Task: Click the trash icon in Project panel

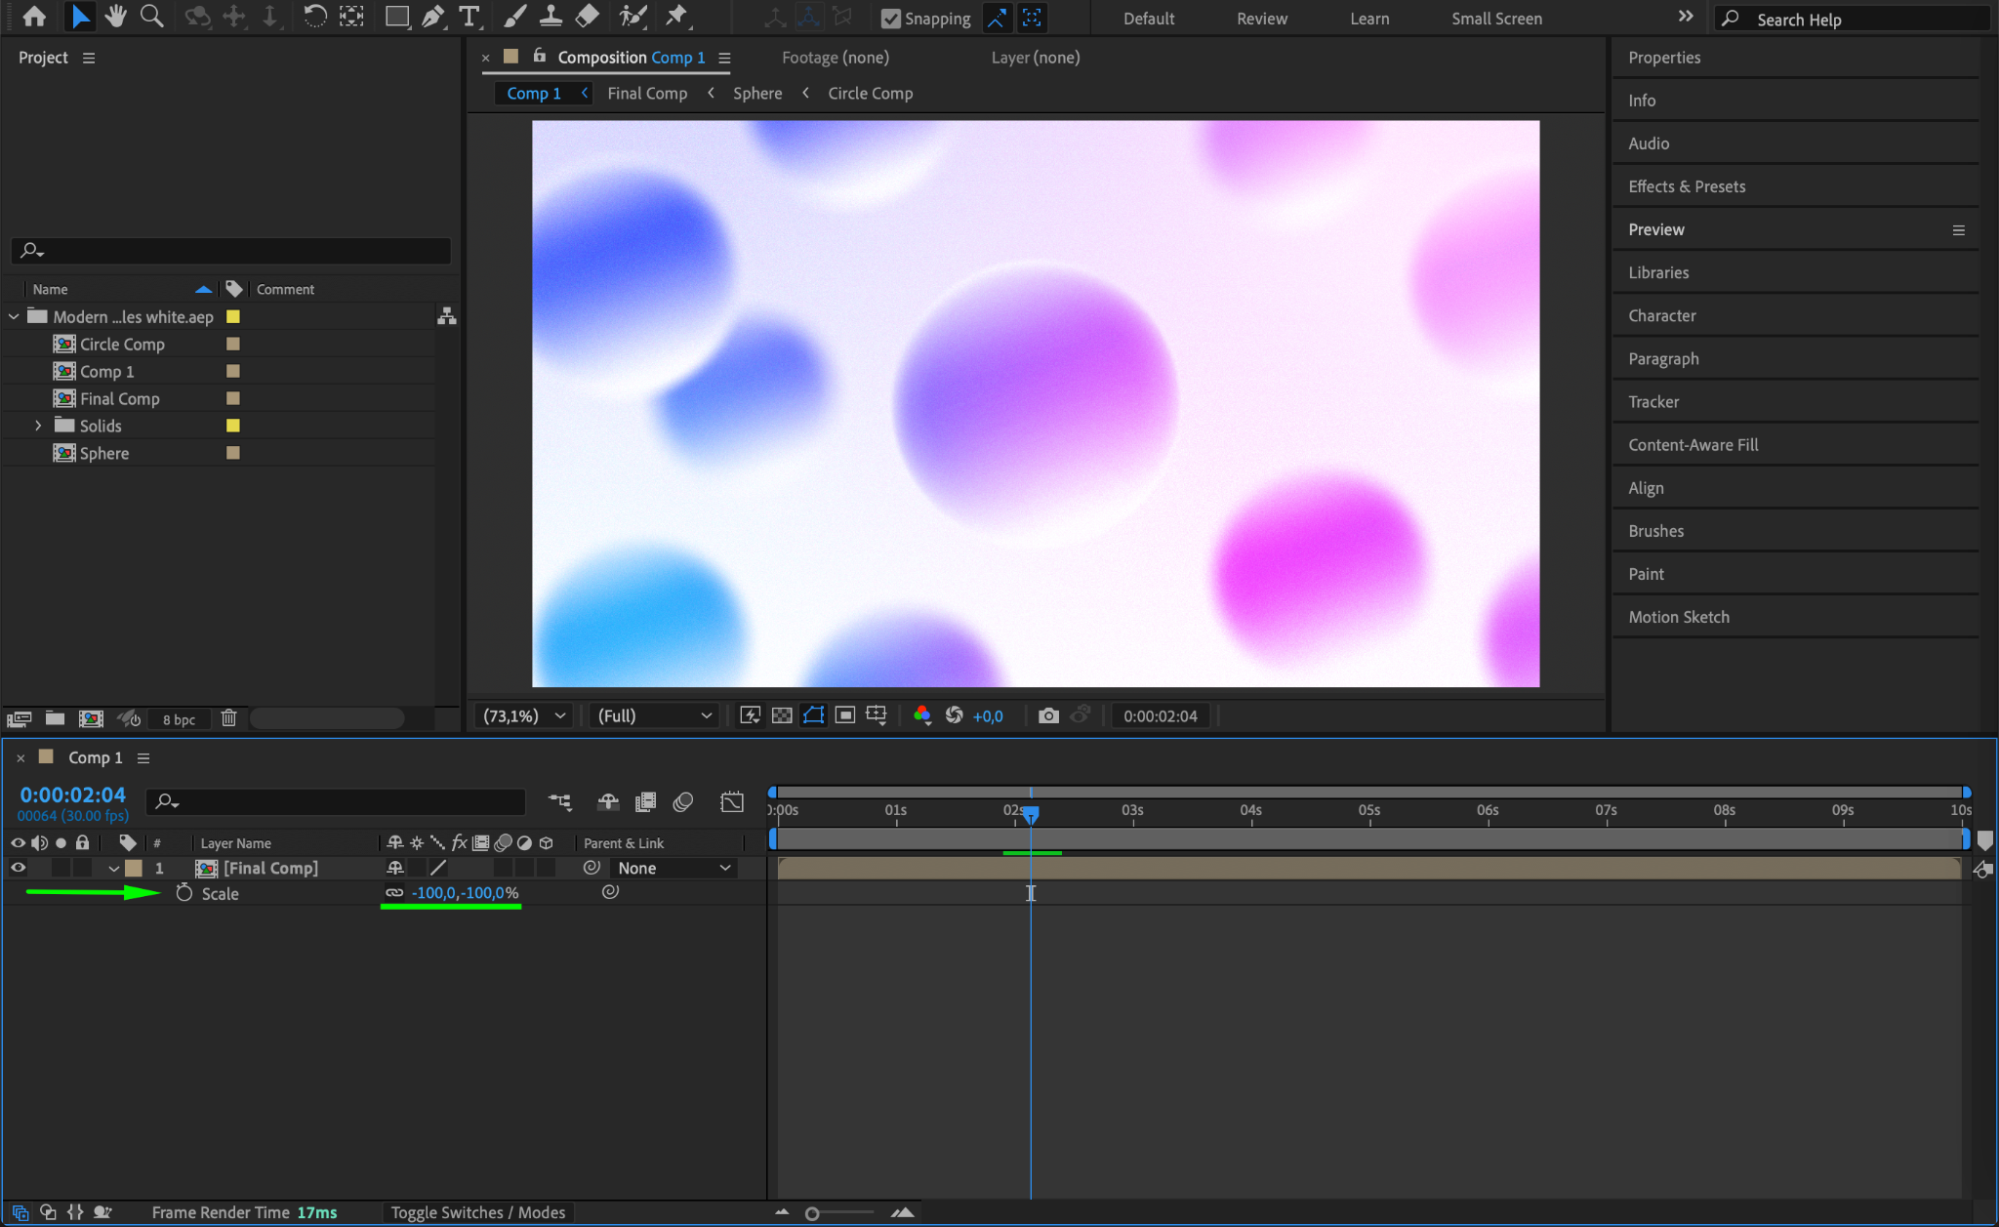Action: pyautogui.click(x=228, y=718)
